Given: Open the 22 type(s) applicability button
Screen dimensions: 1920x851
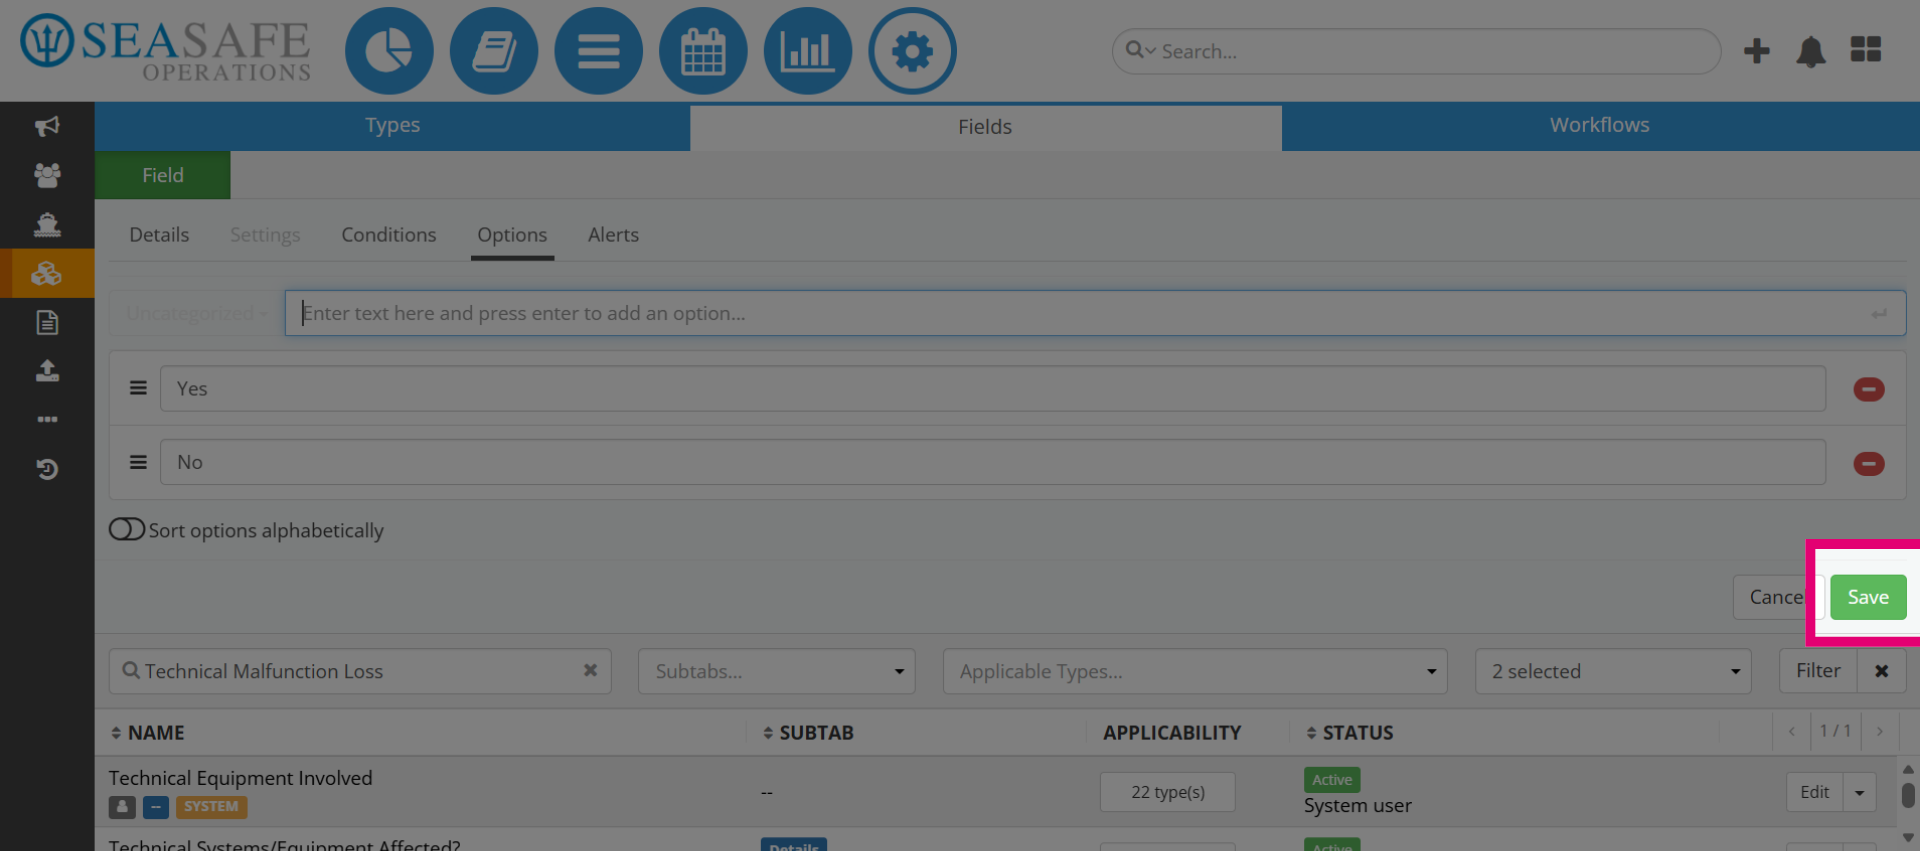Looking at the screenshot, I should [1167, 792].
